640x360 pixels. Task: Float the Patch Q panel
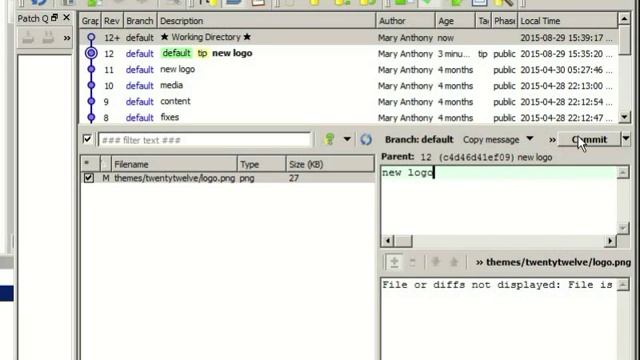[54, 18]
